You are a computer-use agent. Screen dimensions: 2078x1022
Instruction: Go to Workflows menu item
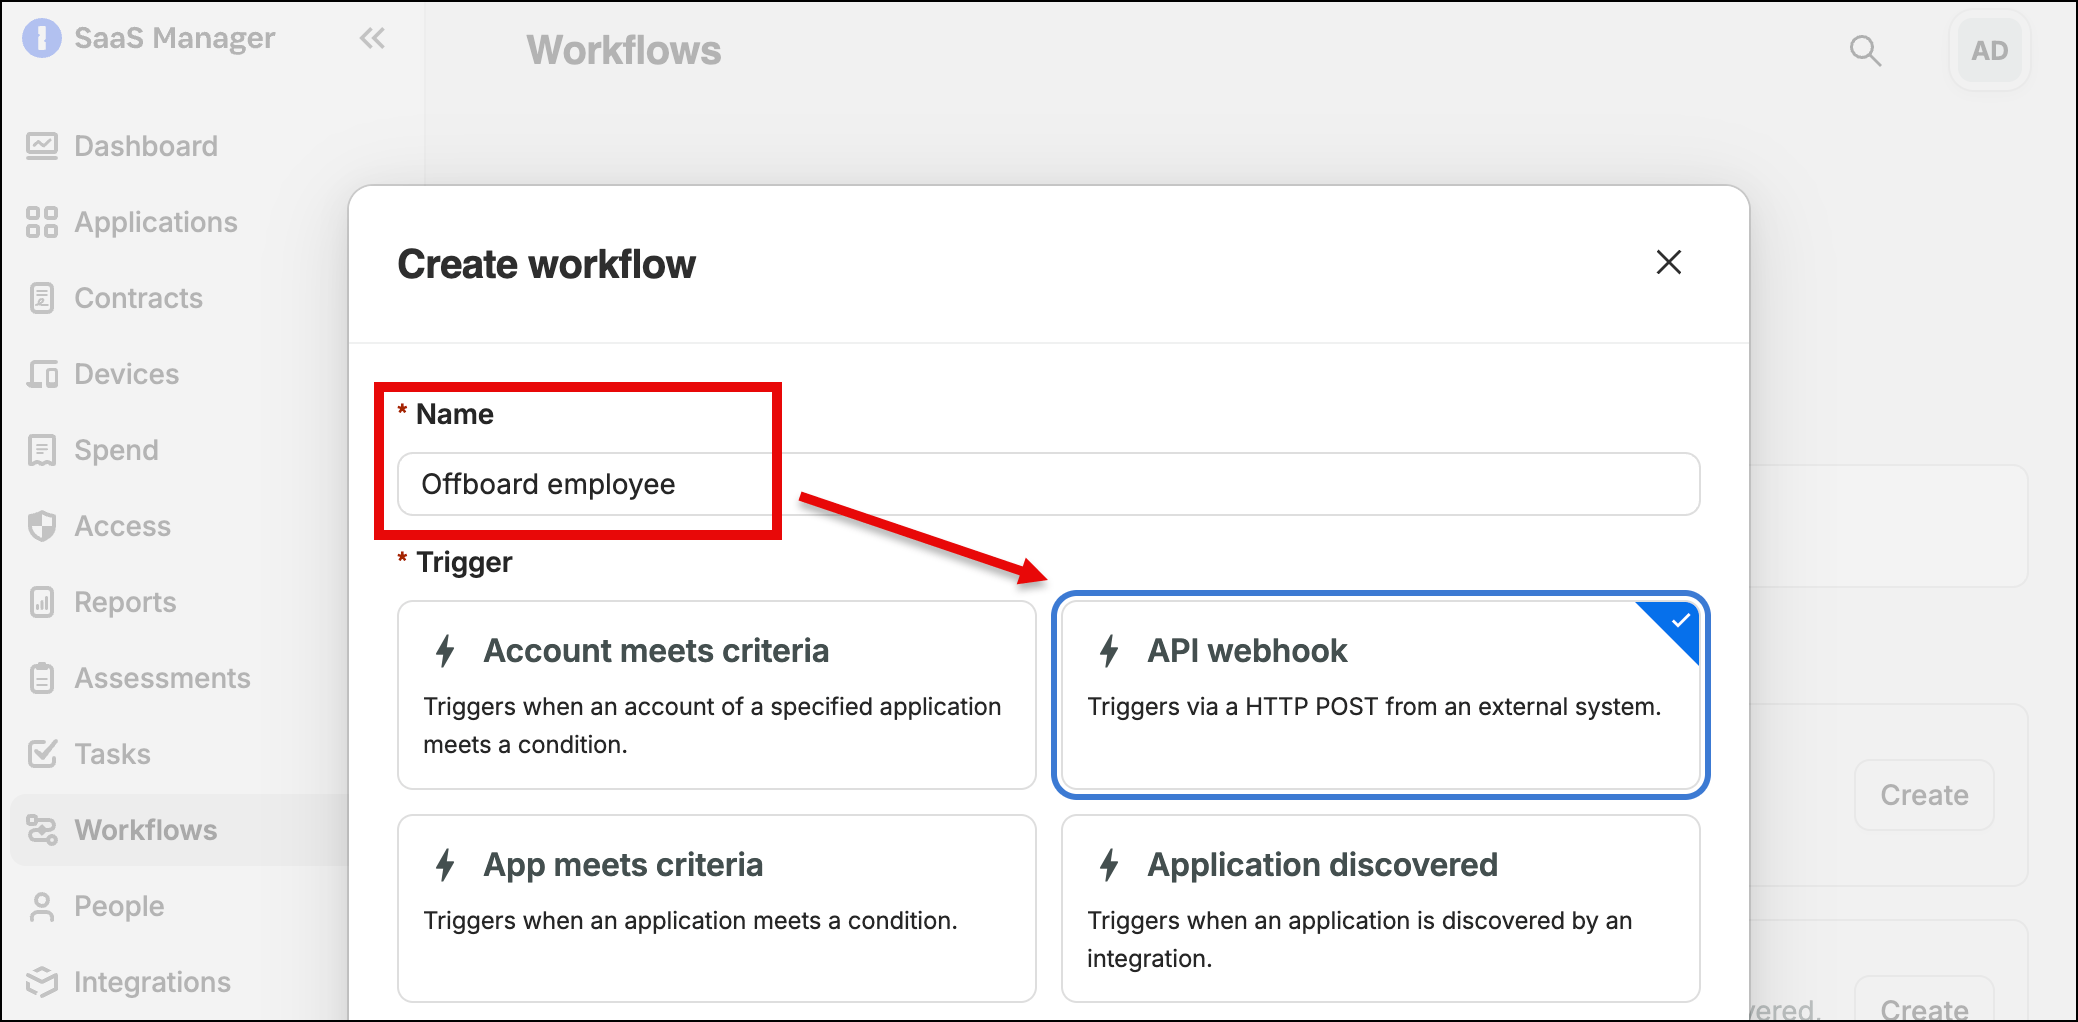pyautogui.click(x=145, y=830)
